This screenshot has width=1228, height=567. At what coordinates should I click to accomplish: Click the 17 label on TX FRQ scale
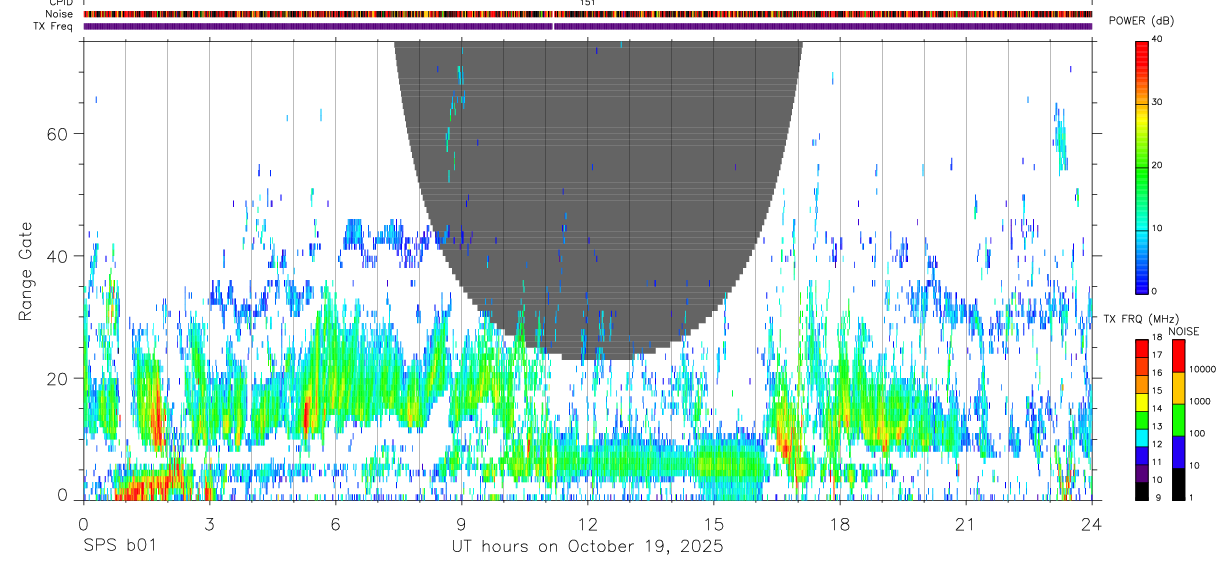[x=1157, y=355]
